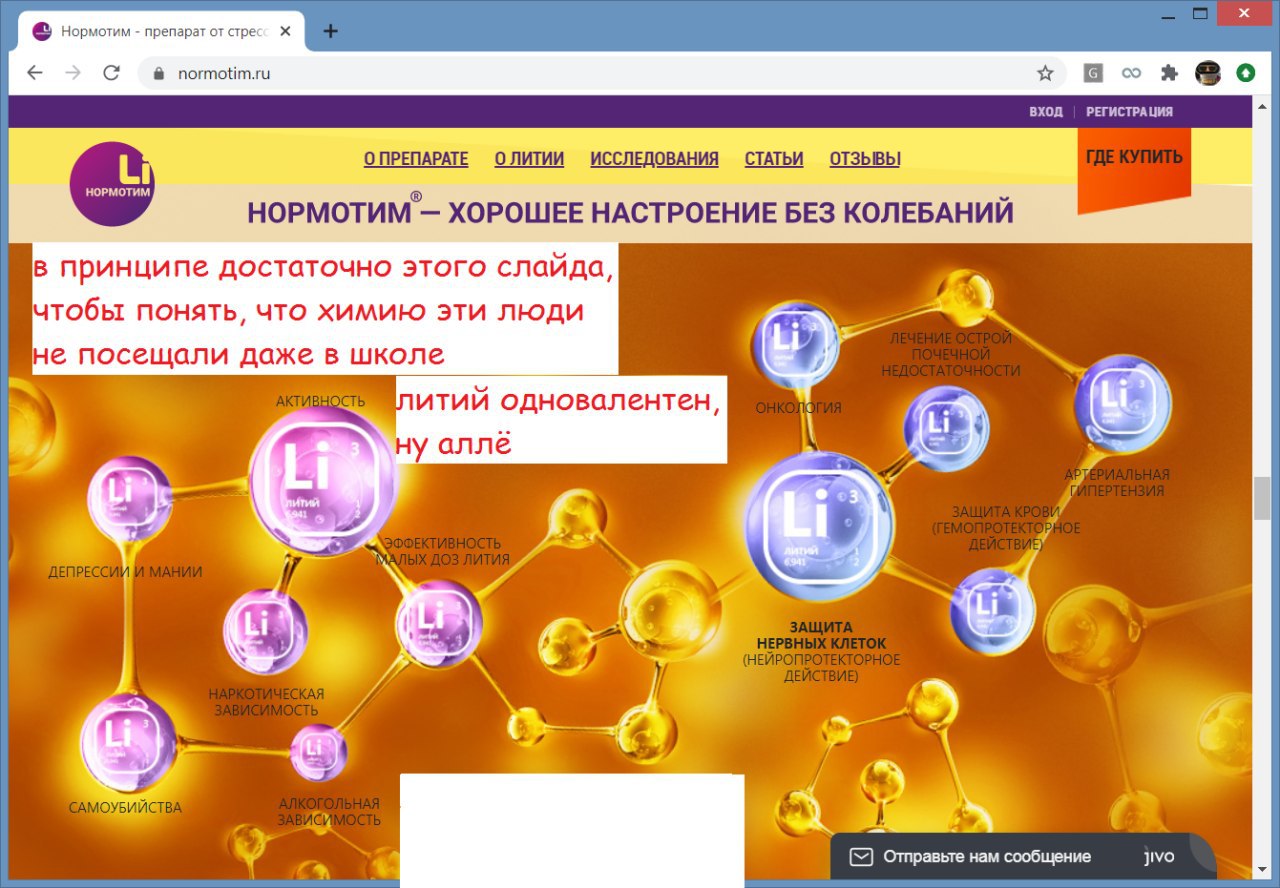This screenshot has width=1280, height=888.
Task: Click the scrollbar down arrow
Action: pos(1262,872)
